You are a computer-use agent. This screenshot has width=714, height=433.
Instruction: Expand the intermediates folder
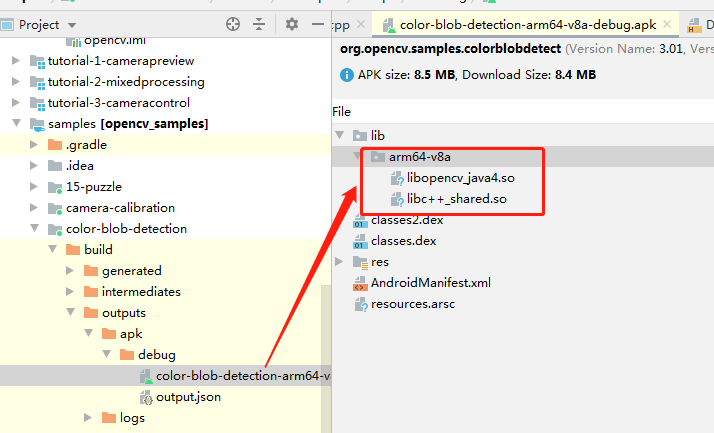(70, 291)
